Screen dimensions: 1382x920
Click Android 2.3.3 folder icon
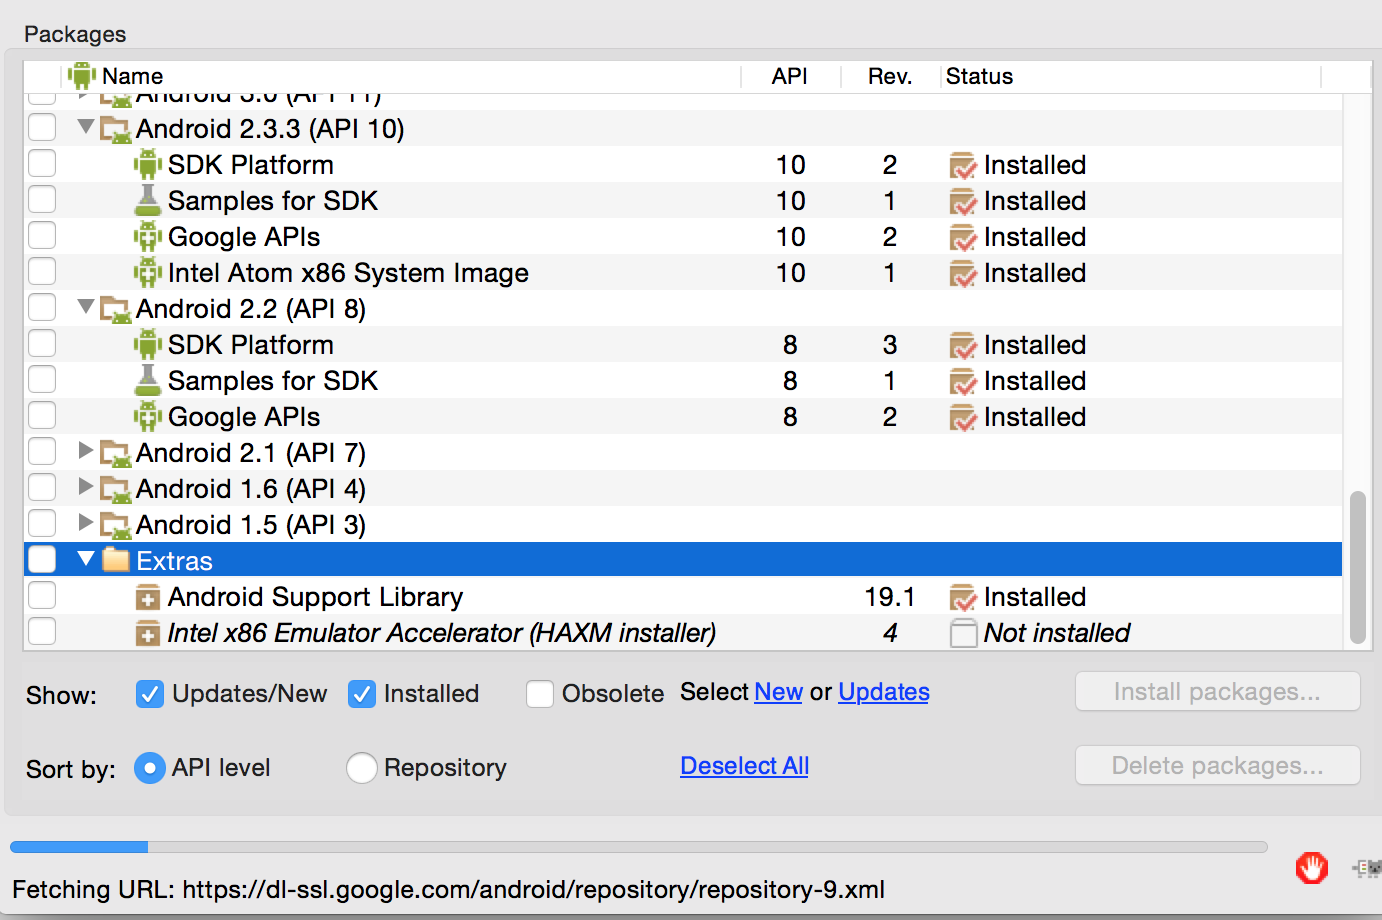[x=116, y=130]
